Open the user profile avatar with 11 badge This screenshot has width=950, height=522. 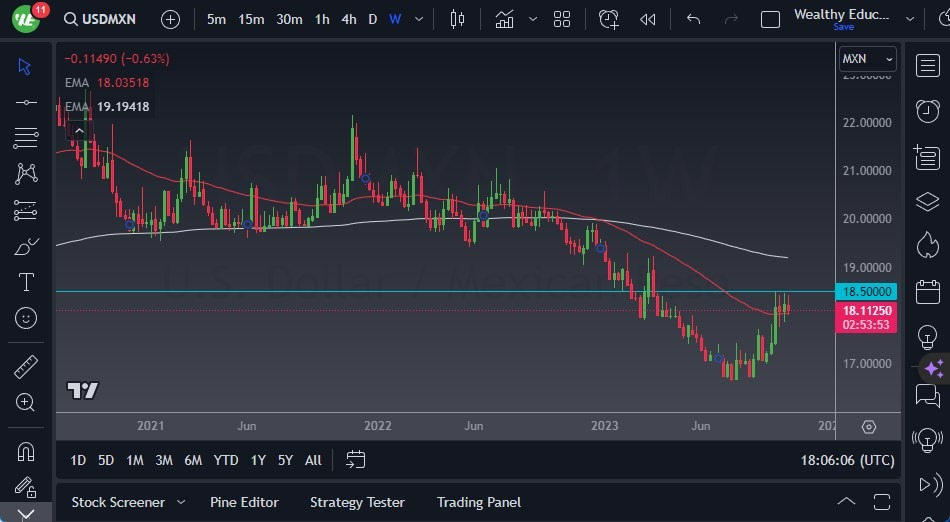click(x=26, y=18)
